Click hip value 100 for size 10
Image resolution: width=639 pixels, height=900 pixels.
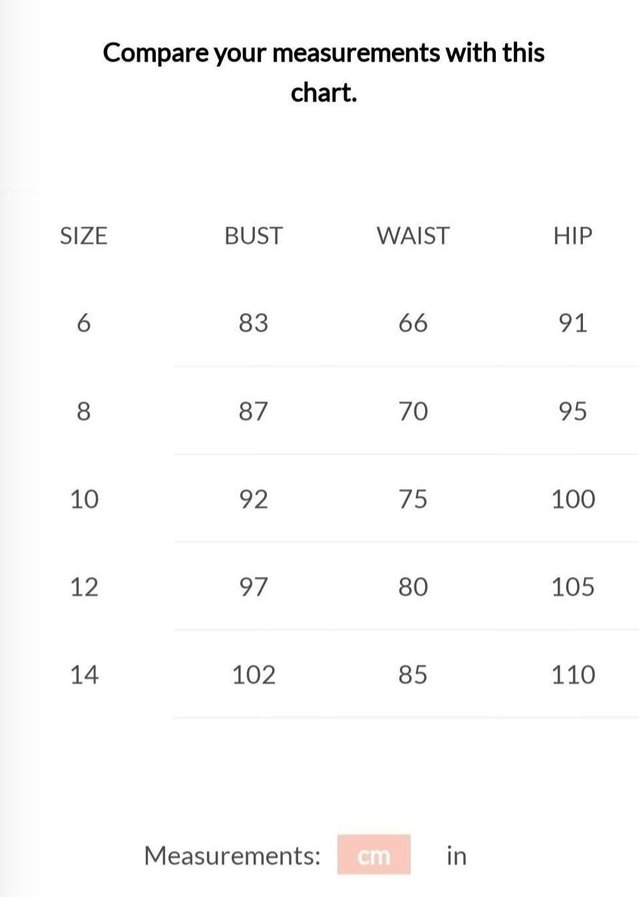pyautogui.click(x=572, y=499)
